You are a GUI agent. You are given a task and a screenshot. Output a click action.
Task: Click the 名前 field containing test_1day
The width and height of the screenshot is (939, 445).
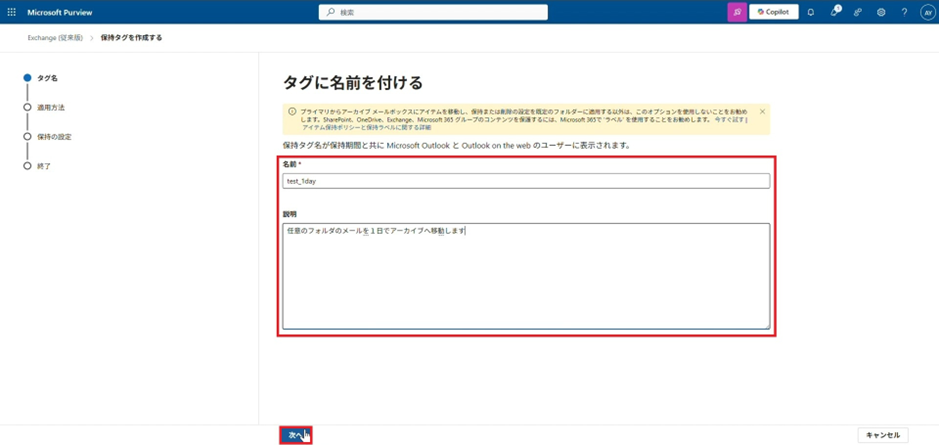[x=526, y=181]
